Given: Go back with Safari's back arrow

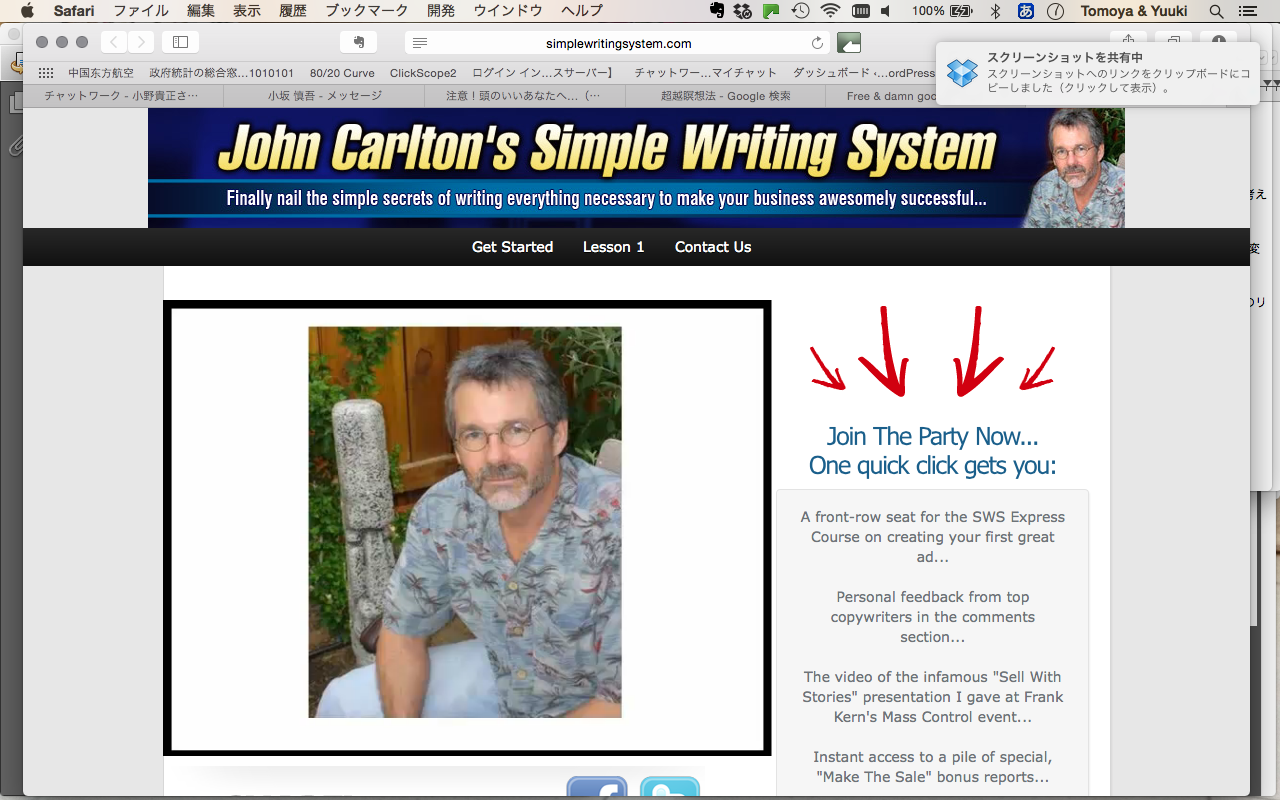Looking at the screenshot, I should (114, 42).
